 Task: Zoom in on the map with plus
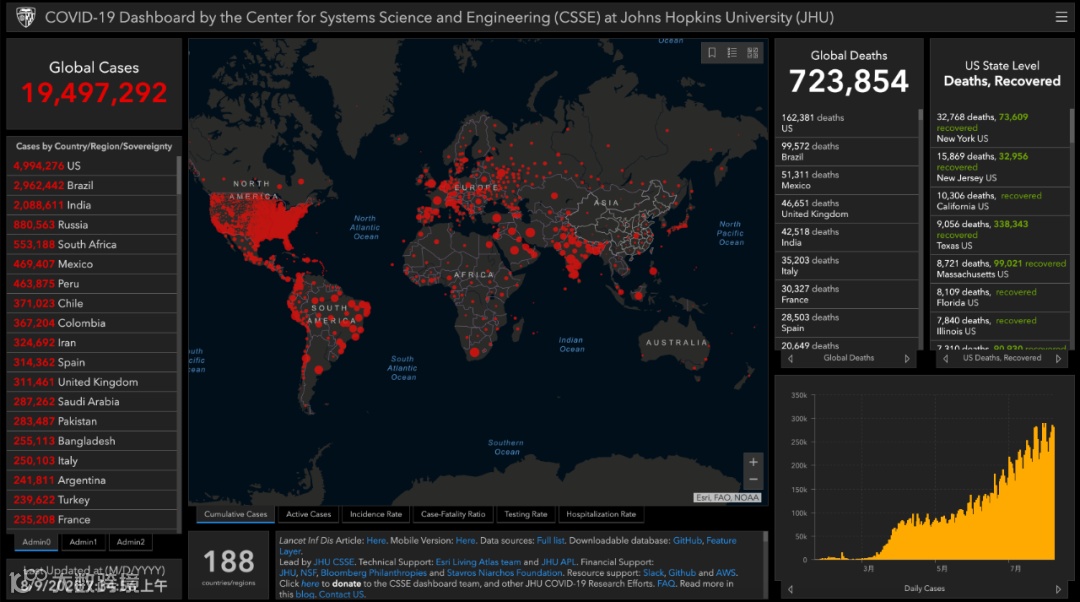coord(753,462)
